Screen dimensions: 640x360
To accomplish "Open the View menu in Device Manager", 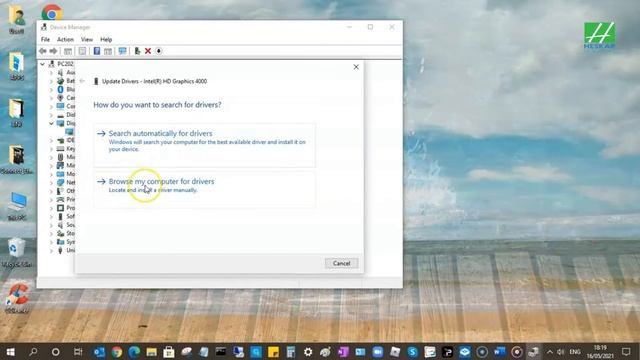I will (x=87, y=40).
